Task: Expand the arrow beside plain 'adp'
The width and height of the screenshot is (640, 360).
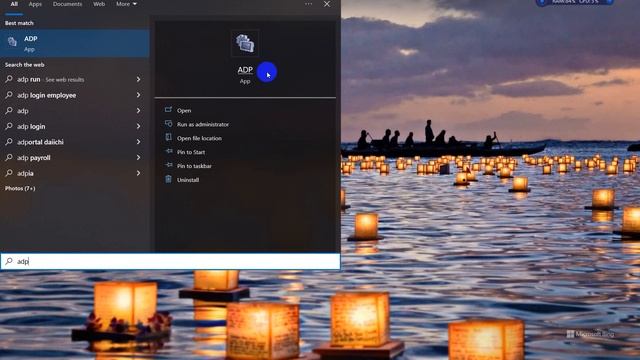Action: 138,111
